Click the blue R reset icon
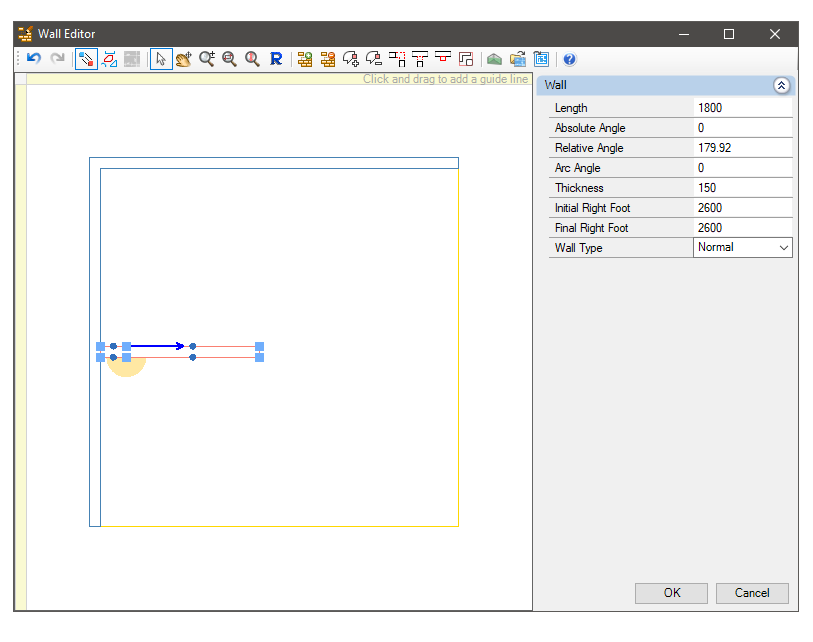 click(276, 59)
